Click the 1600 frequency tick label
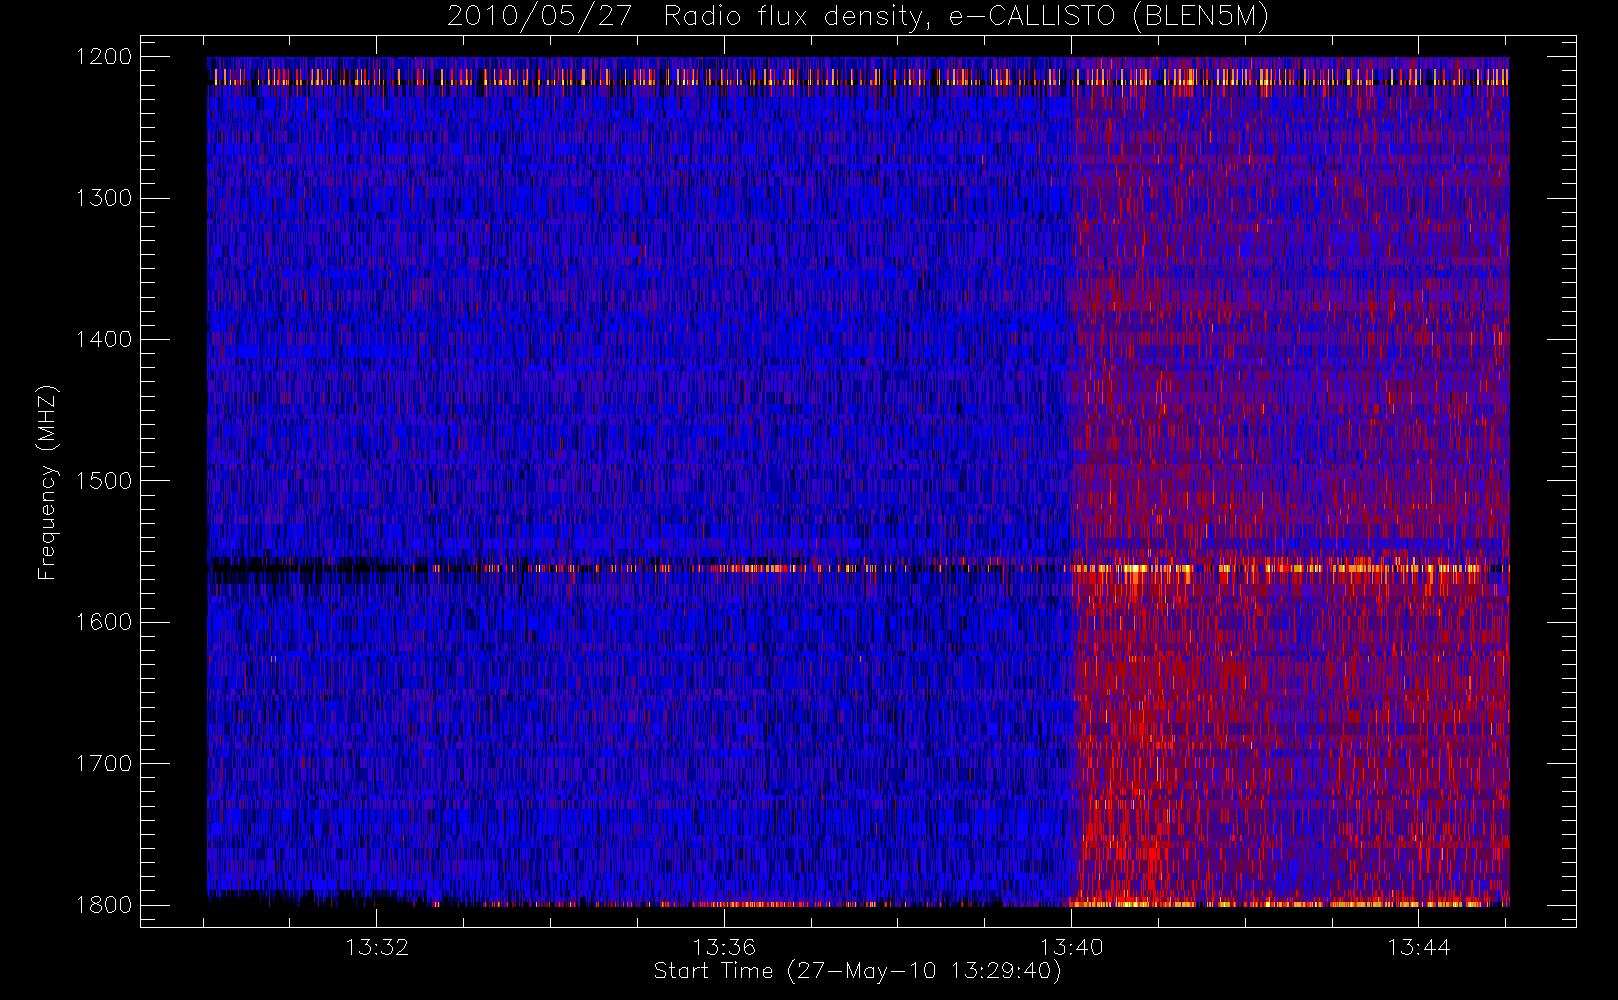 coord(104,622)
